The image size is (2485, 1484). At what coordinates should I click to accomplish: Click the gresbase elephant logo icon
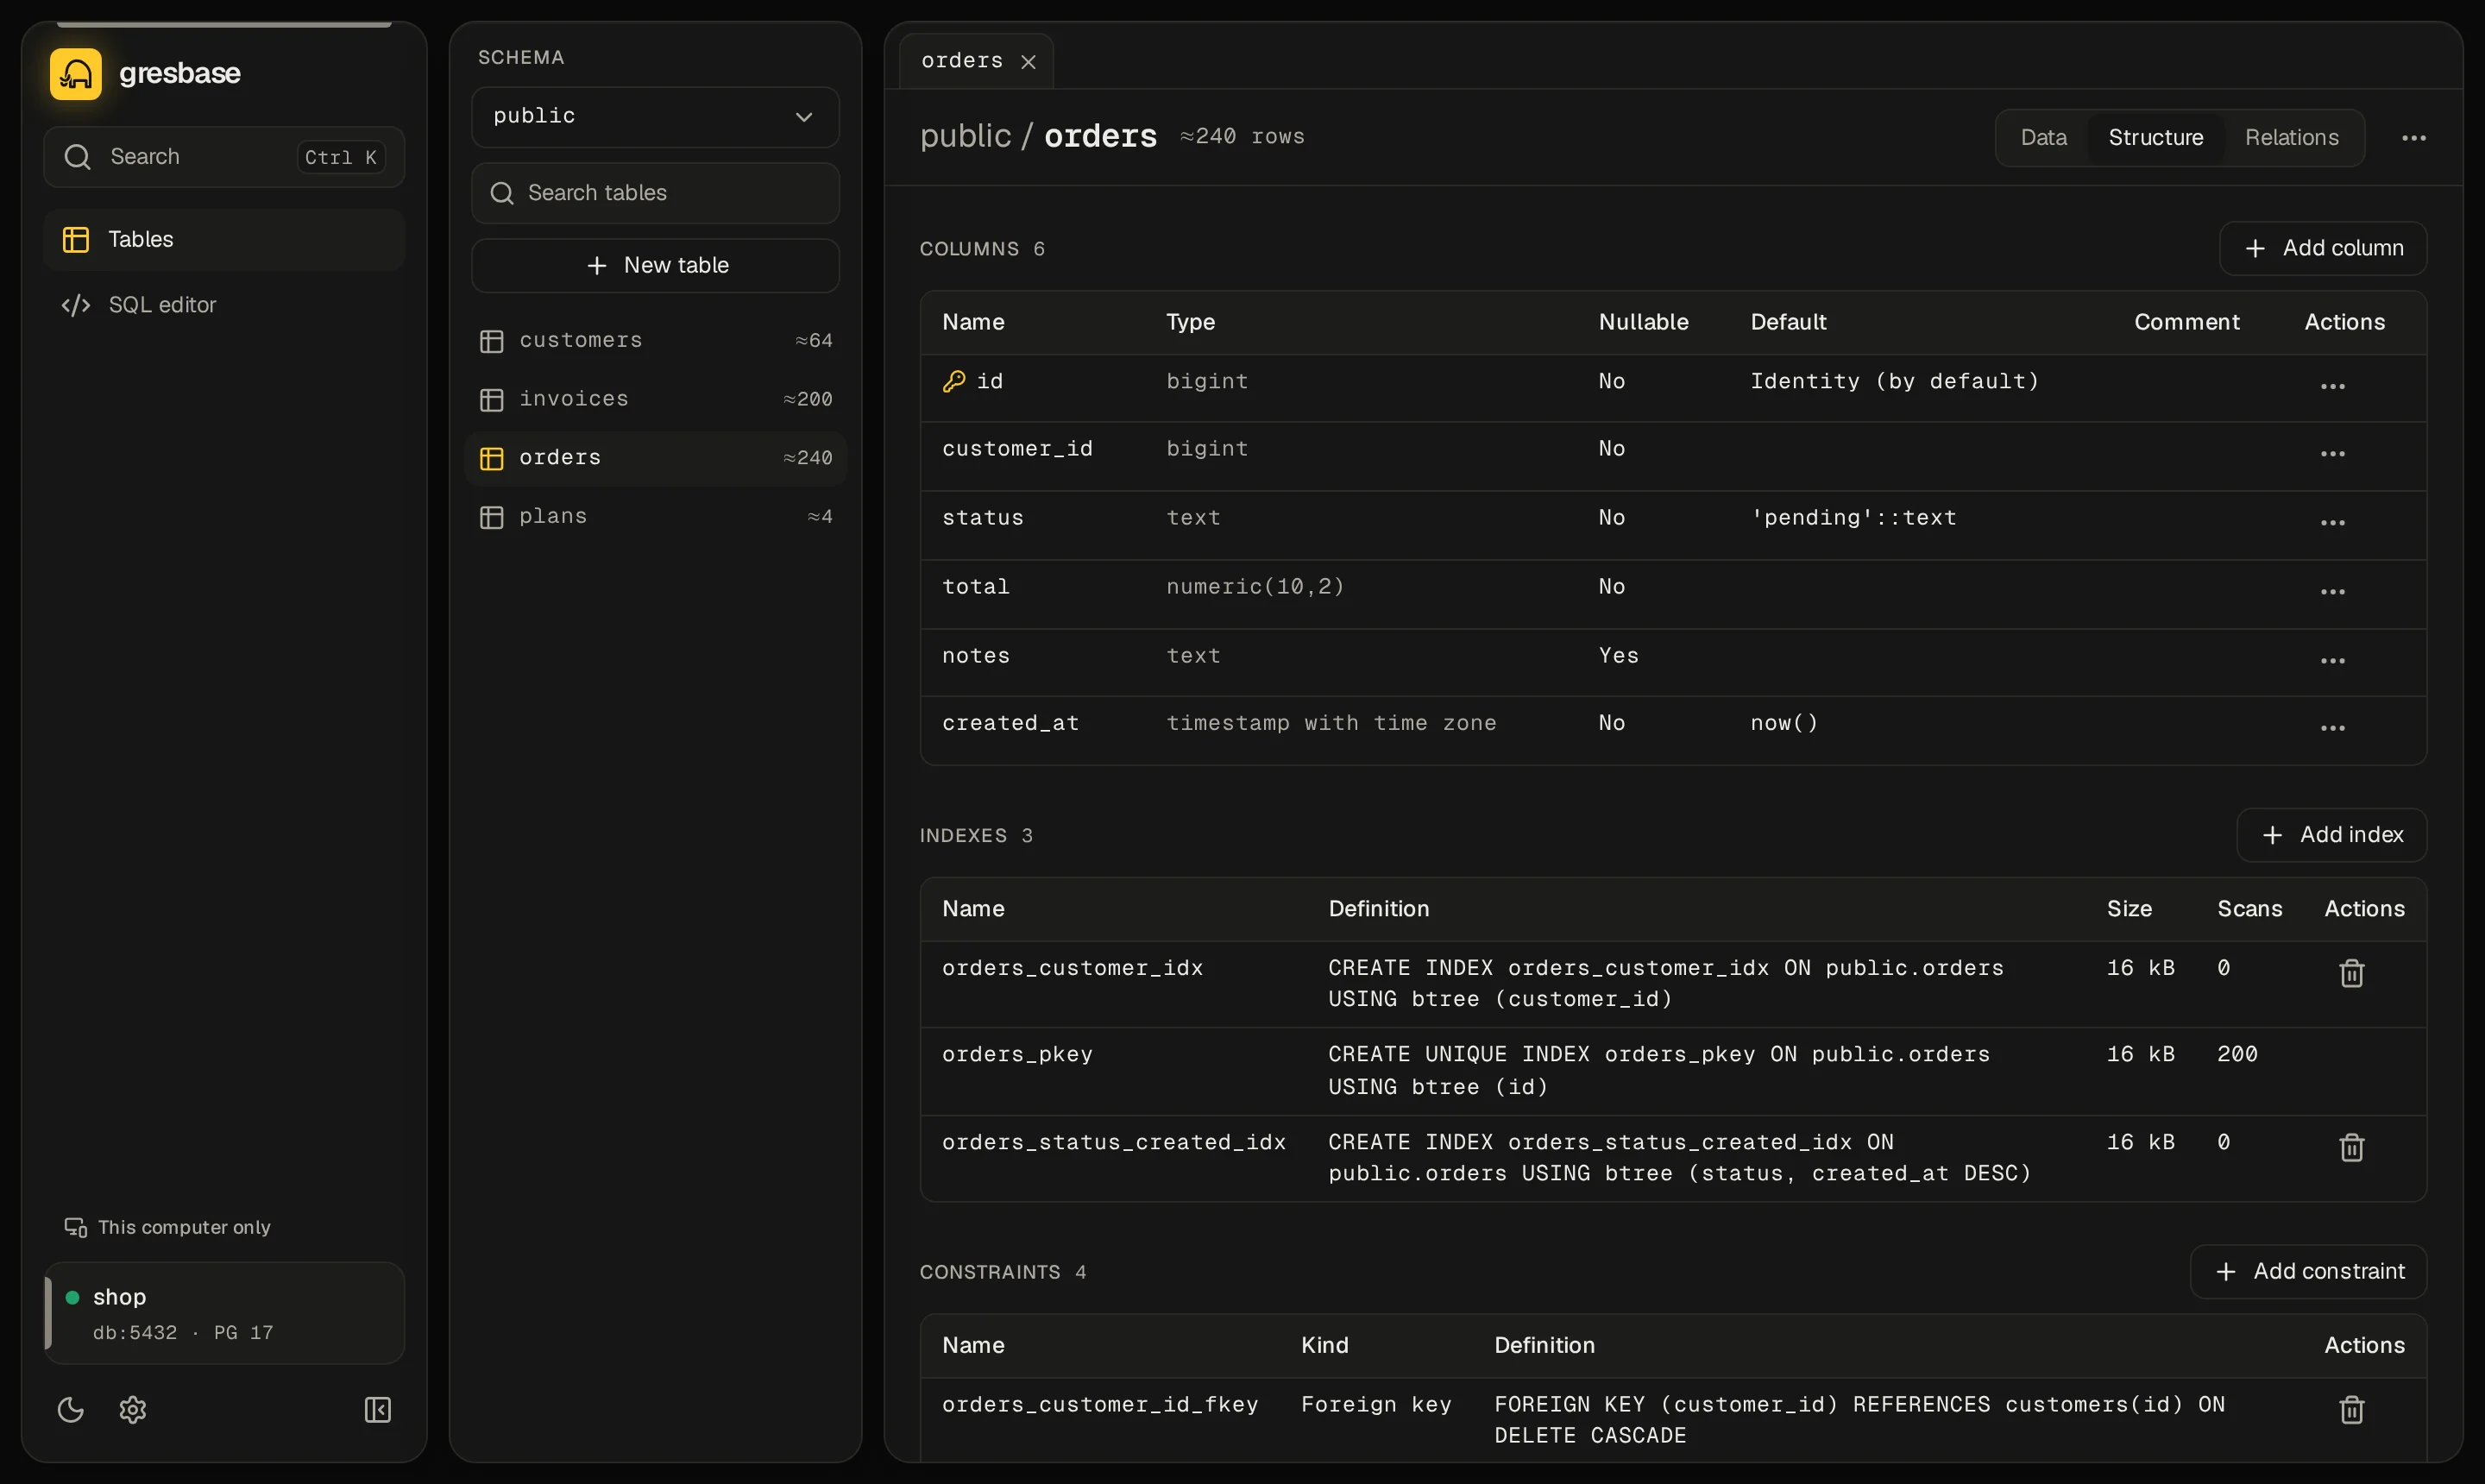[76, 74]
